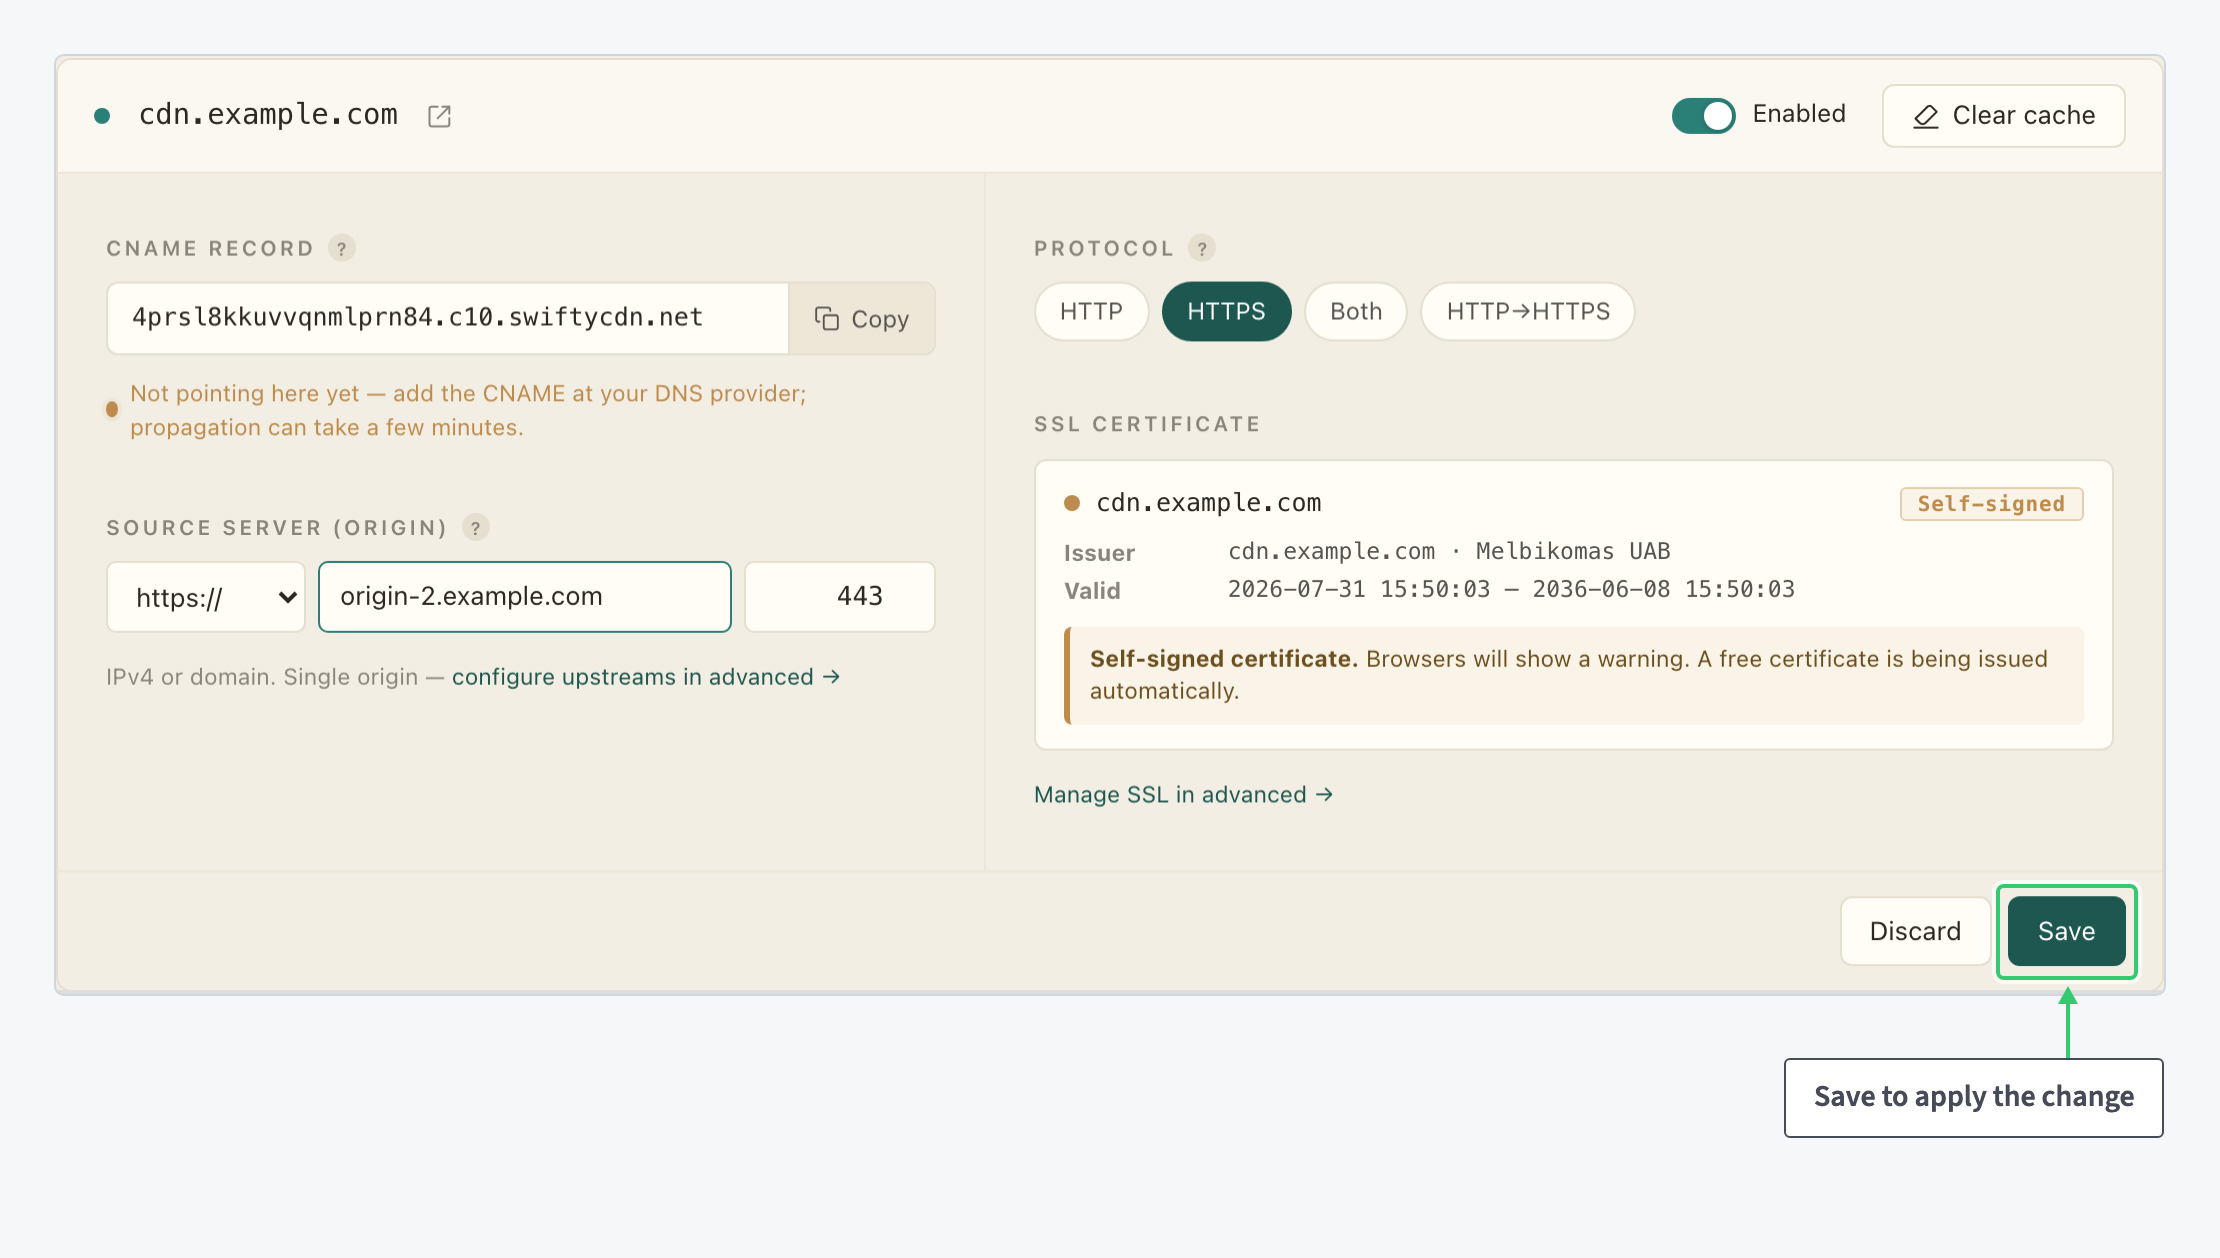Edit the origin-2.example.com hostname field
This screenshot has height=1258, width=2220.
(x=525, y=597)
